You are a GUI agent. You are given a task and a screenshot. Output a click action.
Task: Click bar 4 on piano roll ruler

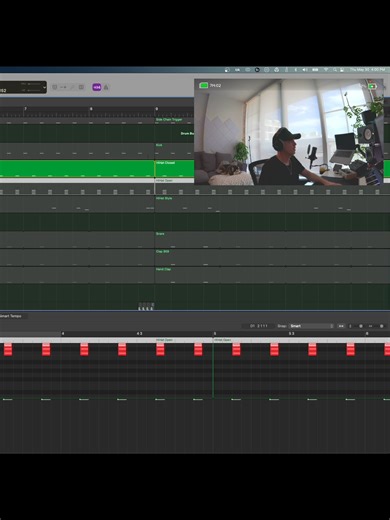coord(63,334)
